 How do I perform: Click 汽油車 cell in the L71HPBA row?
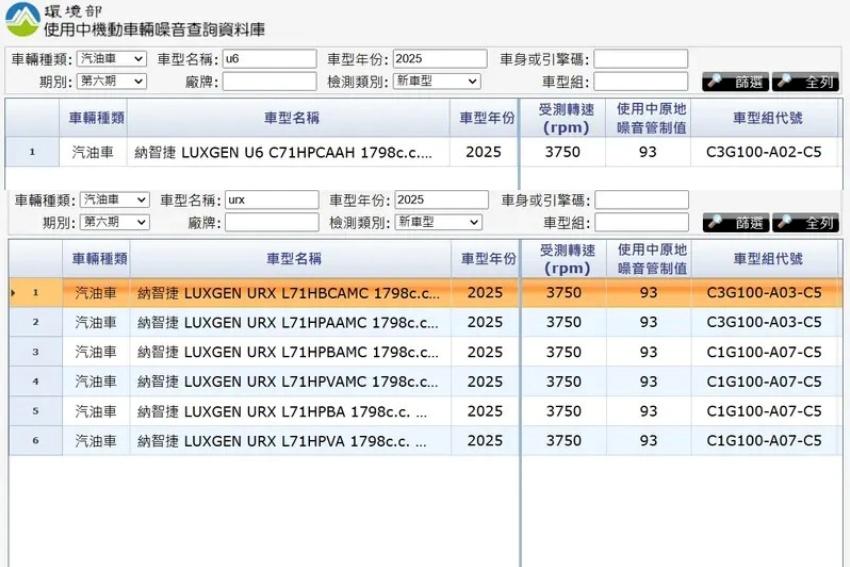click(96, 411)
